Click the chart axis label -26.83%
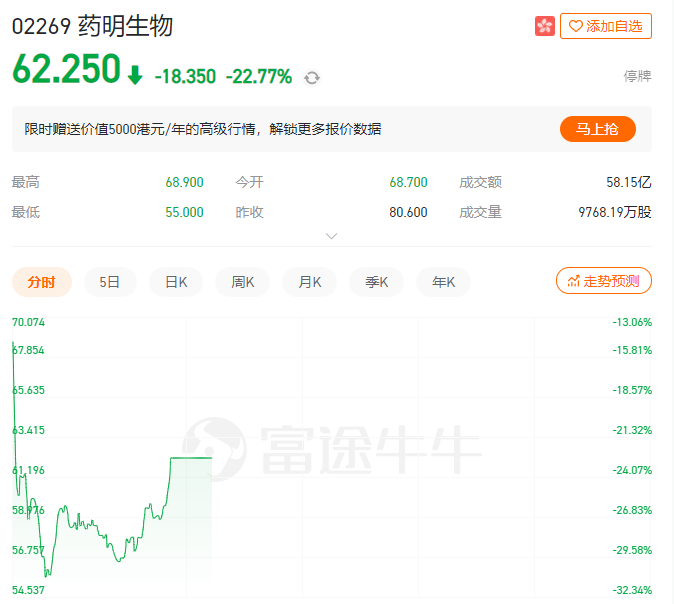674x604 pixels. point(632,510)
